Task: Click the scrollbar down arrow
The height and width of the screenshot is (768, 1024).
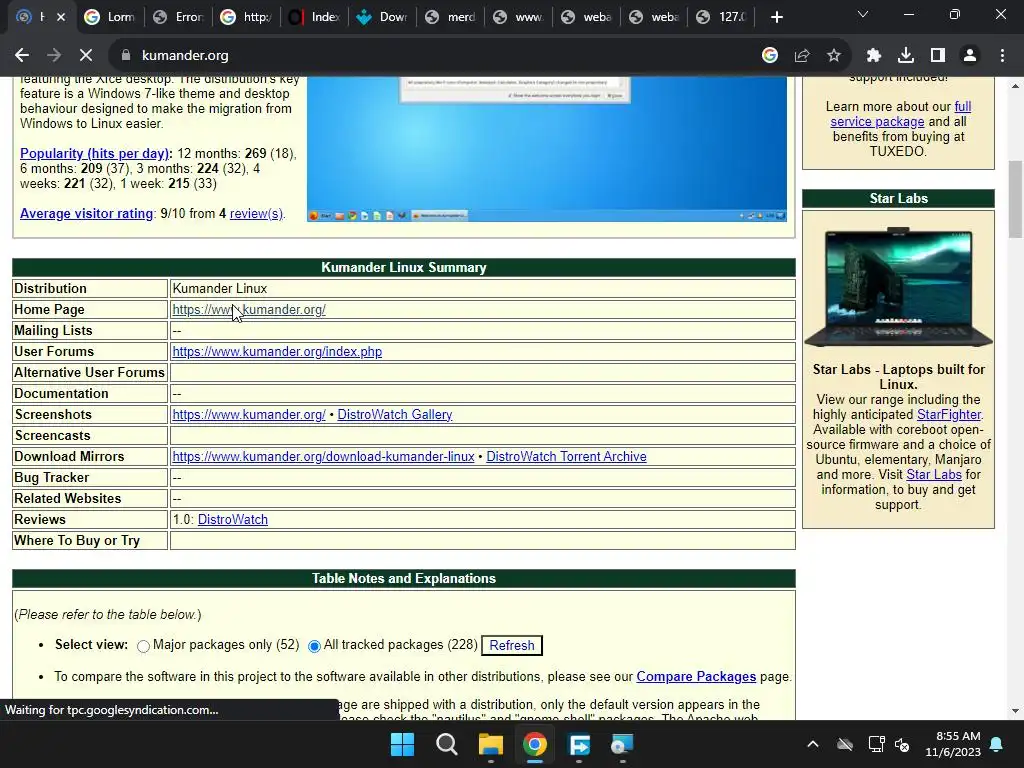Action: [1016, 711]
